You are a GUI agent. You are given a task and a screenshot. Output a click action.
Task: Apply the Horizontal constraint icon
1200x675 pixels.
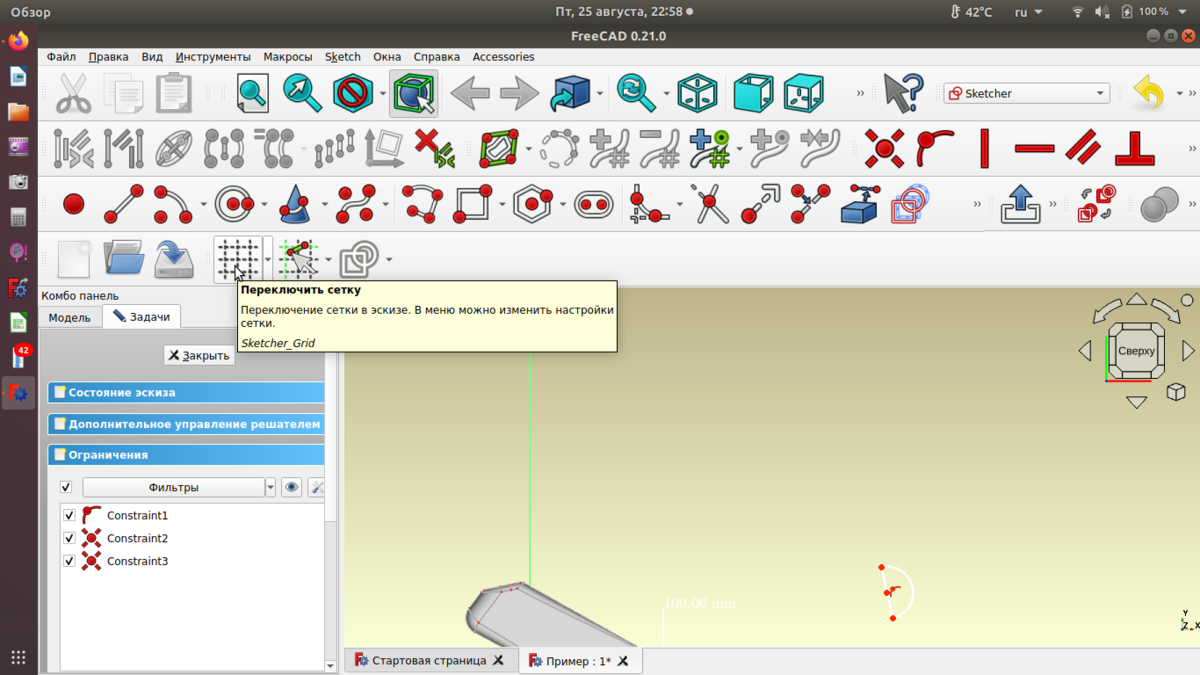(x=1034, y=149)
